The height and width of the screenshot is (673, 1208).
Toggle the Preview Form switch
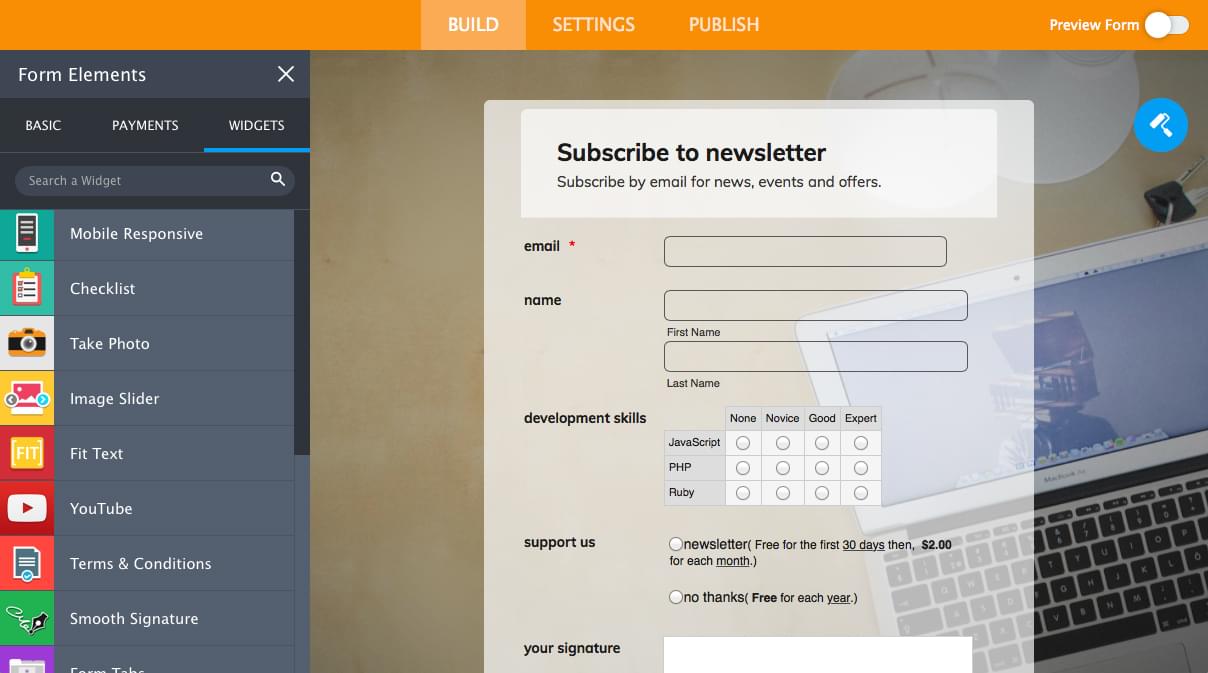coord(1166,25)
